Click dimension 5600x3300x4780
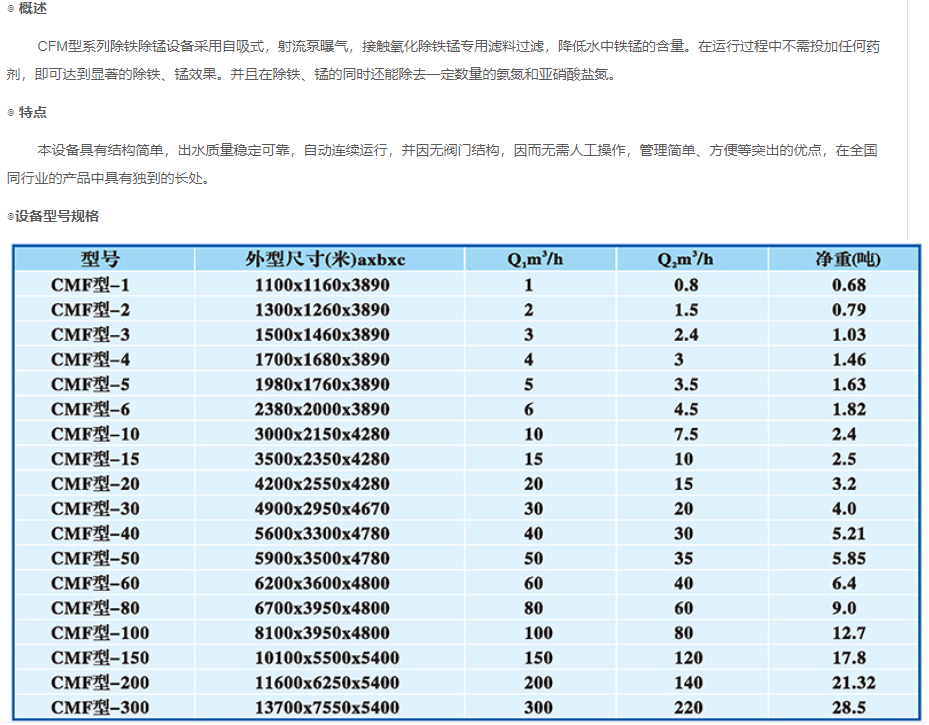Image resolution: width=929 pixels, height=725 pixels. pyautogui.click(x=322, y=534)
